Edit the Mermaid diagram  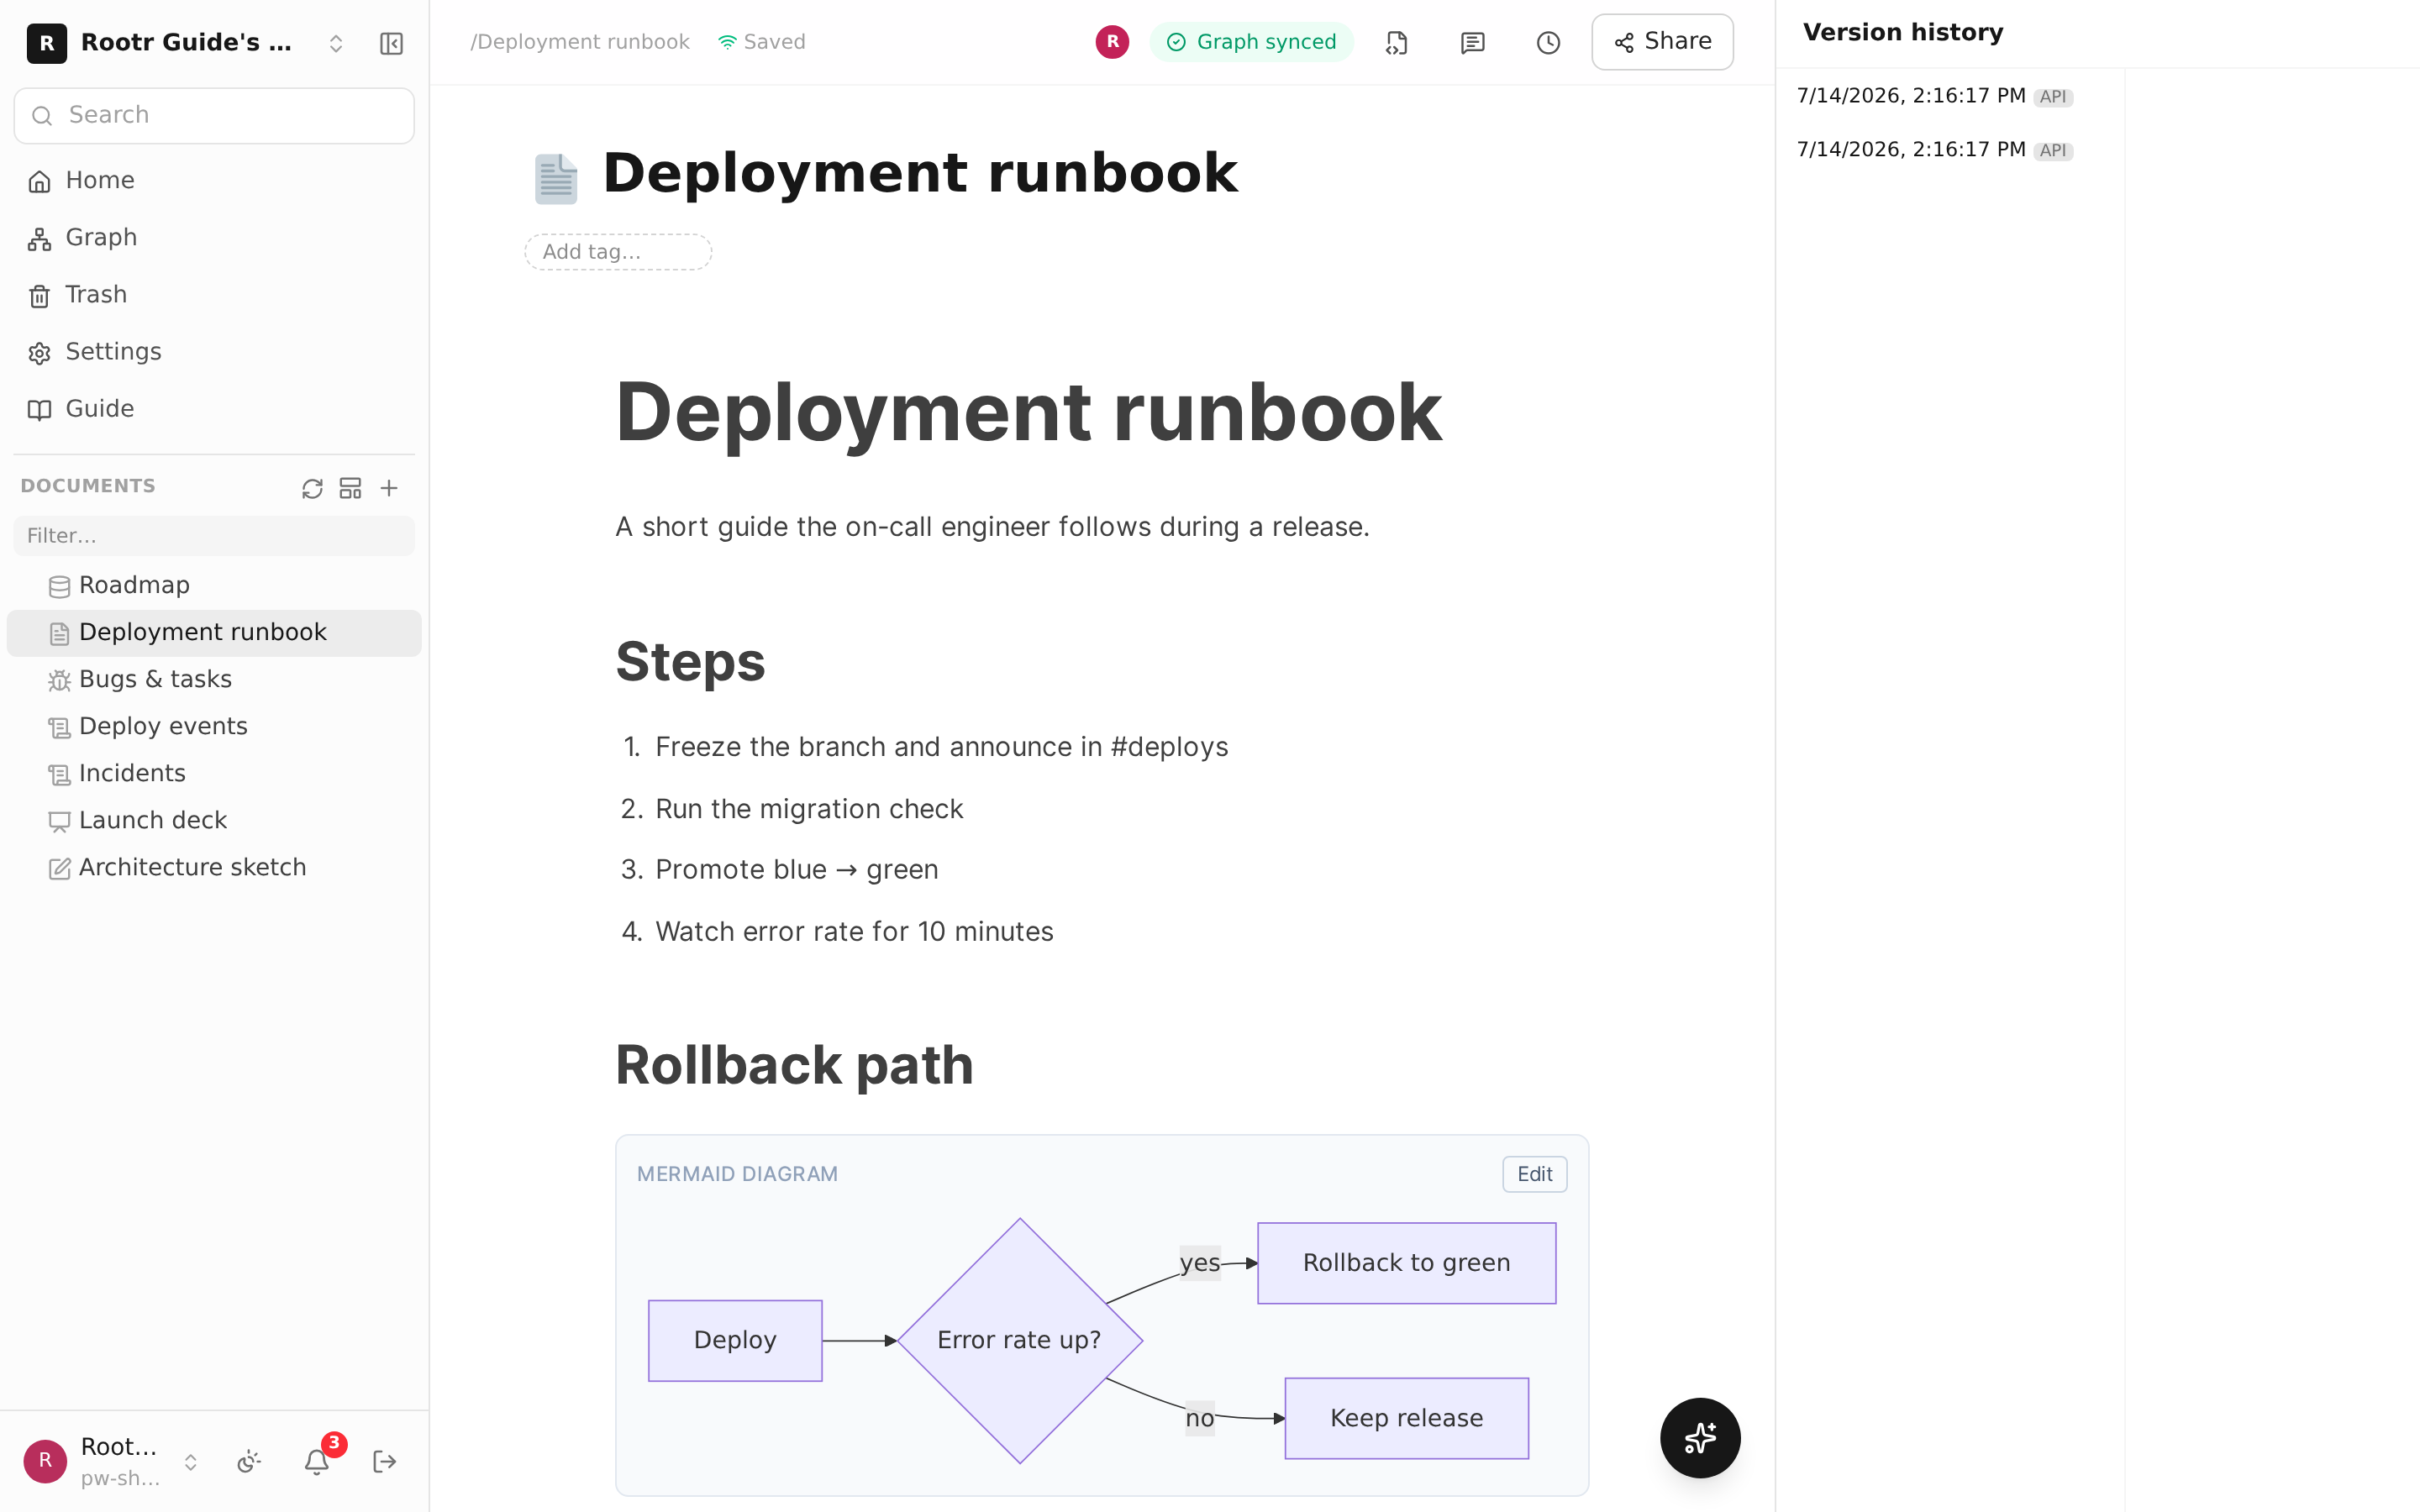point(1534,1174)
